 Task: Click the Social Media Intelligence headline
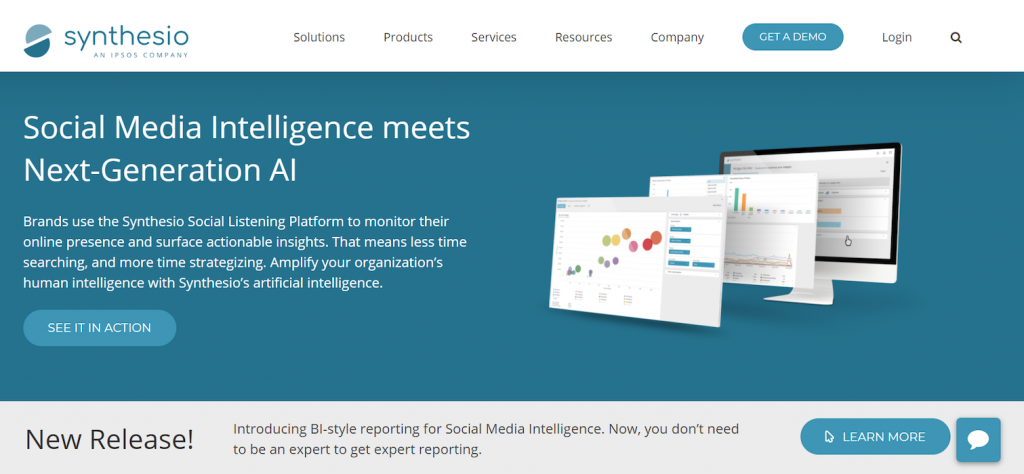click(246, 148)
